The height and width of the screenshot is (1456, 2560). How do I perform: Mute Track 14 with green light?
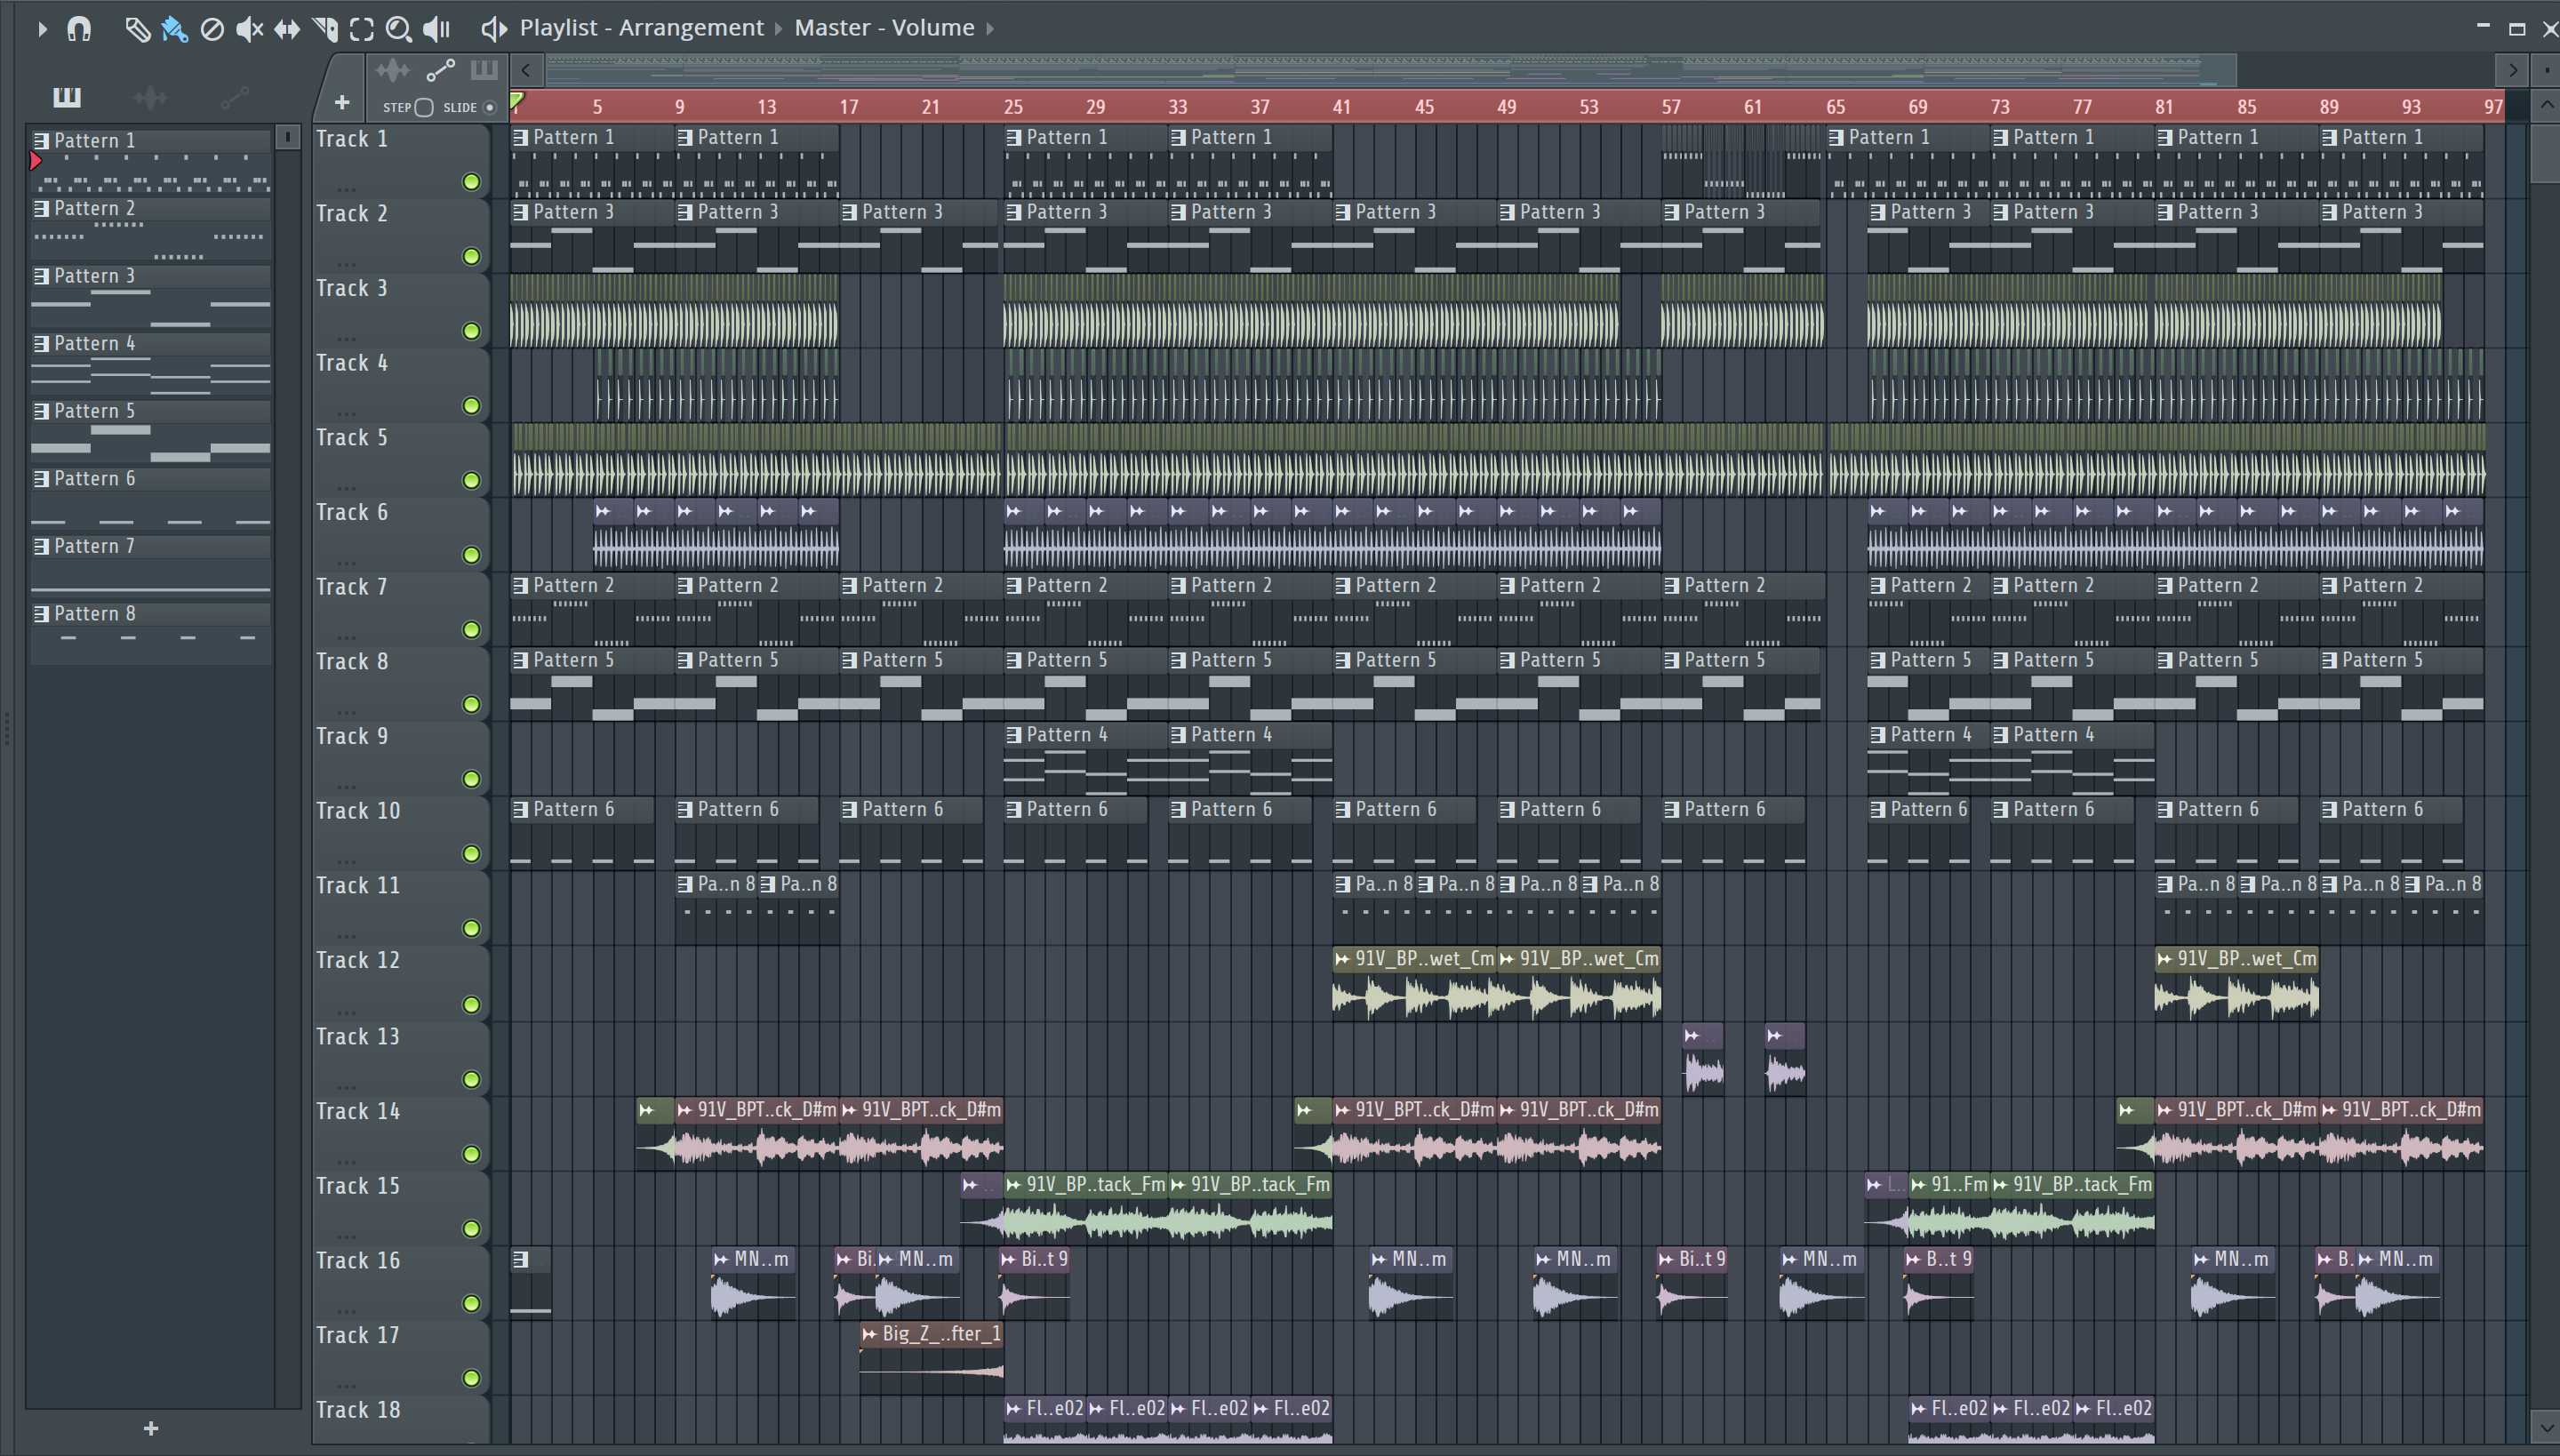pyautogui.click(x=471, y=1154)
